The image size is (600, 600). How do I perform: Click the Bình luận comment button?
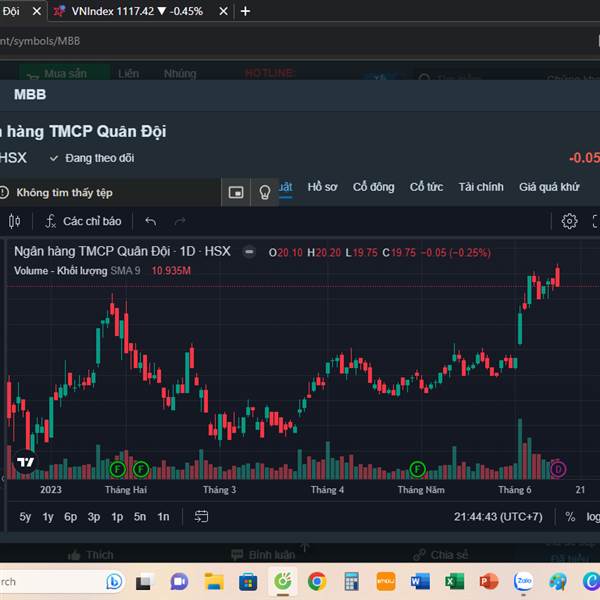[263, 555]
